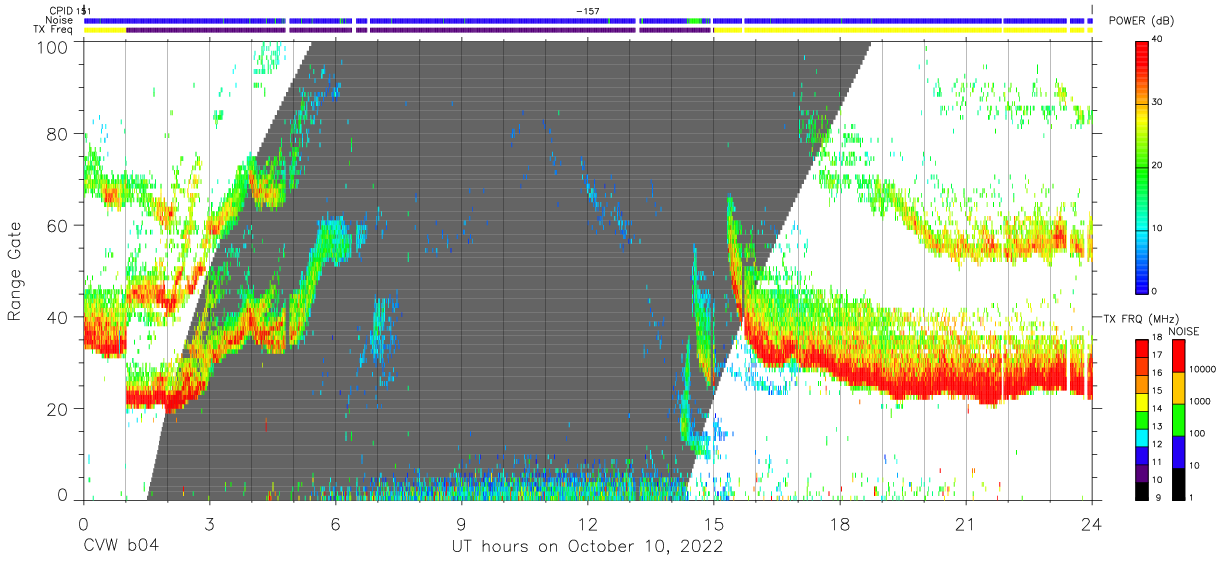Click the NOISE color scale bar
1228x567 pixels.
(x=1178, y=418)
